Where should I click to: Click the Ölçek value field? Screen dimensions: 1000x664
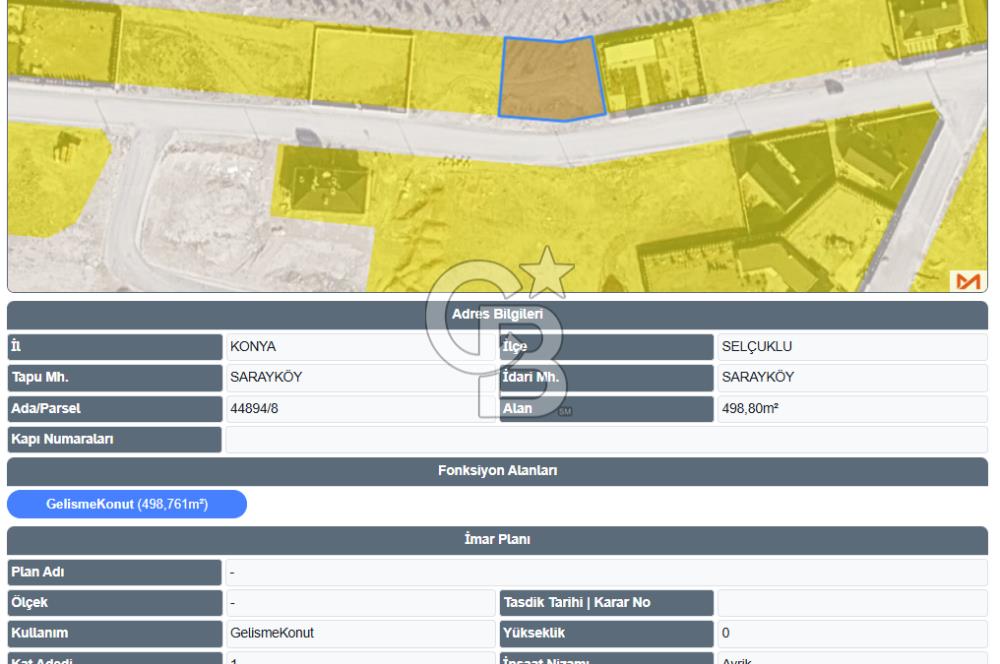tap(360, 603)
